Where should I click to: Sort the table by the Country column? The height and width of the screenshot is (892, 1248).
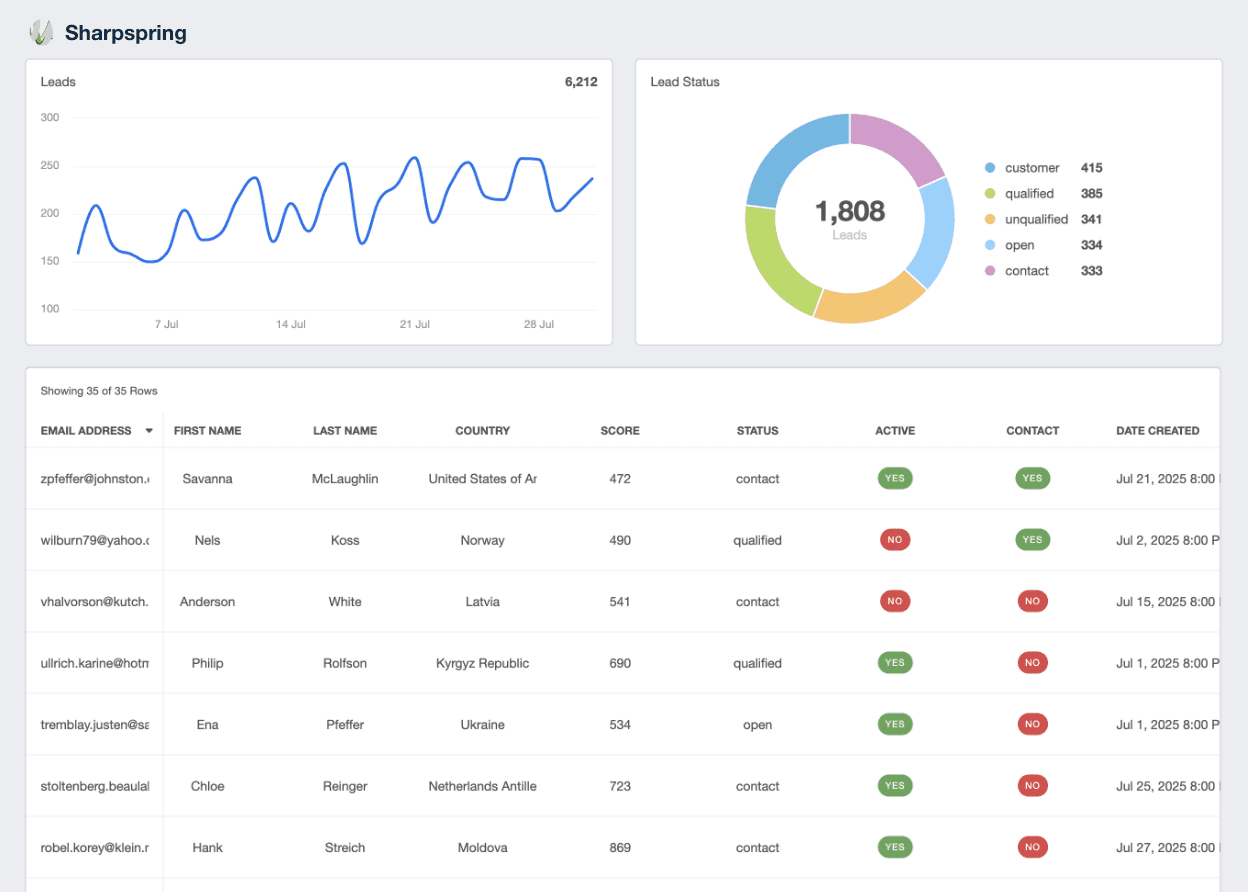(x=482, y=430)
